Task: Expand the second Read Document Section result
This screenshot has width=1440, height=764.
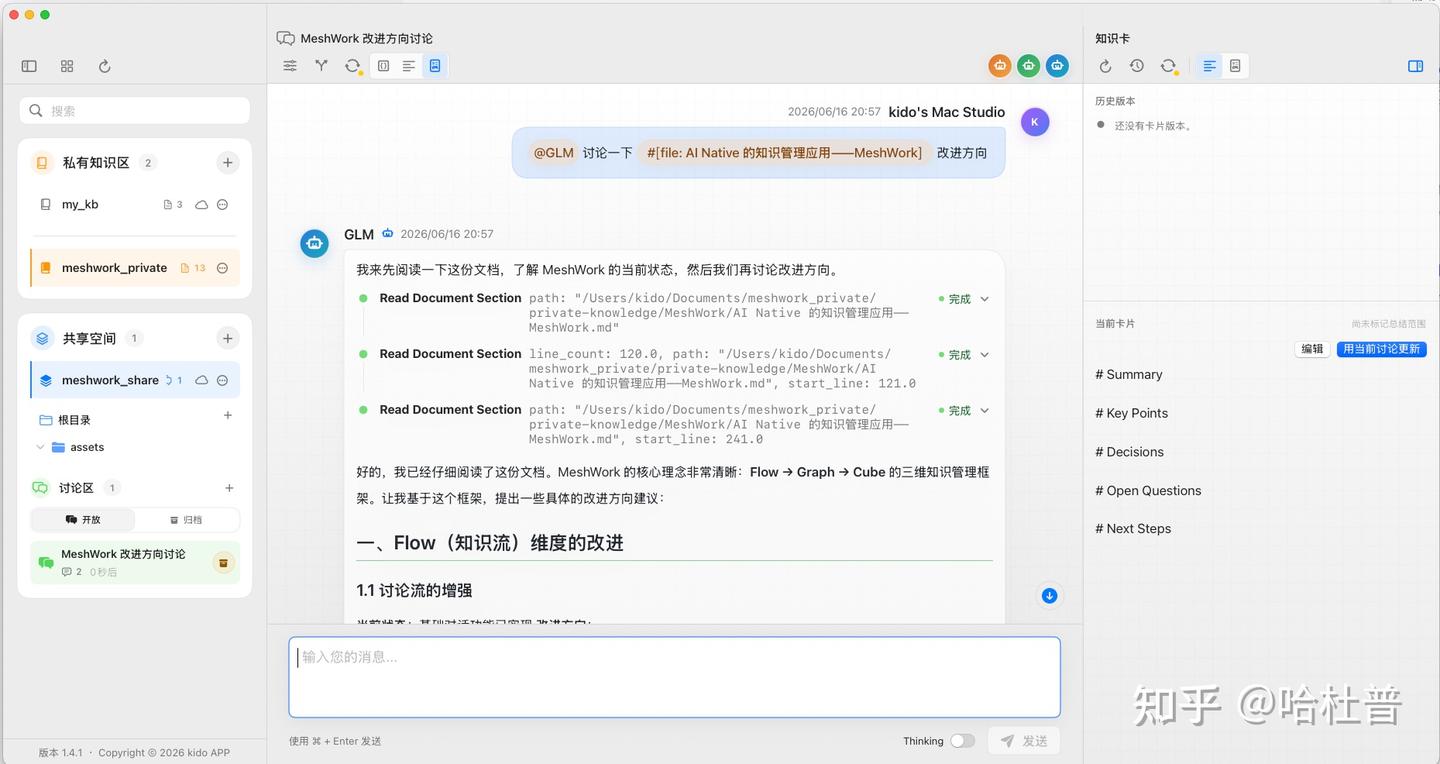Action: [984, 355]
